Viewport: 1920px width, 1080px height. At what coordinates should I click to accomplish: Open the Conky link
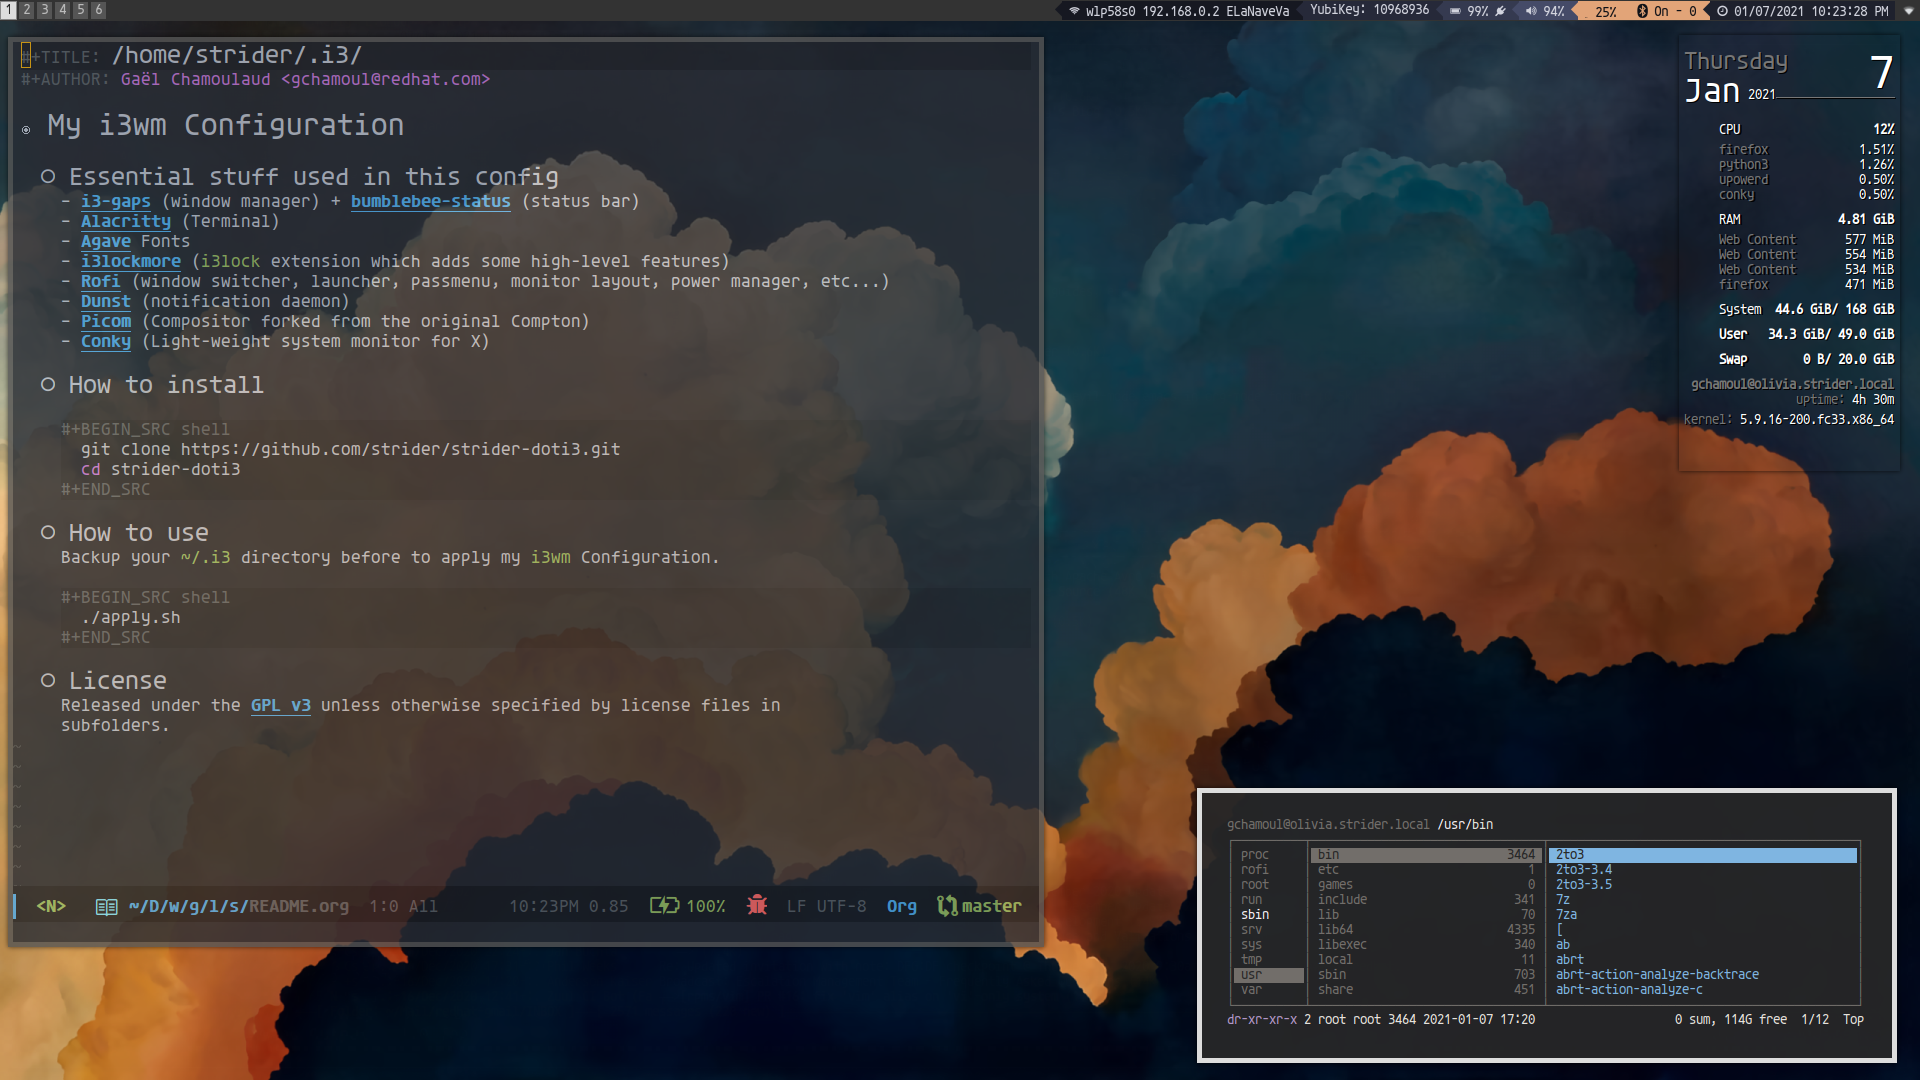106,341
